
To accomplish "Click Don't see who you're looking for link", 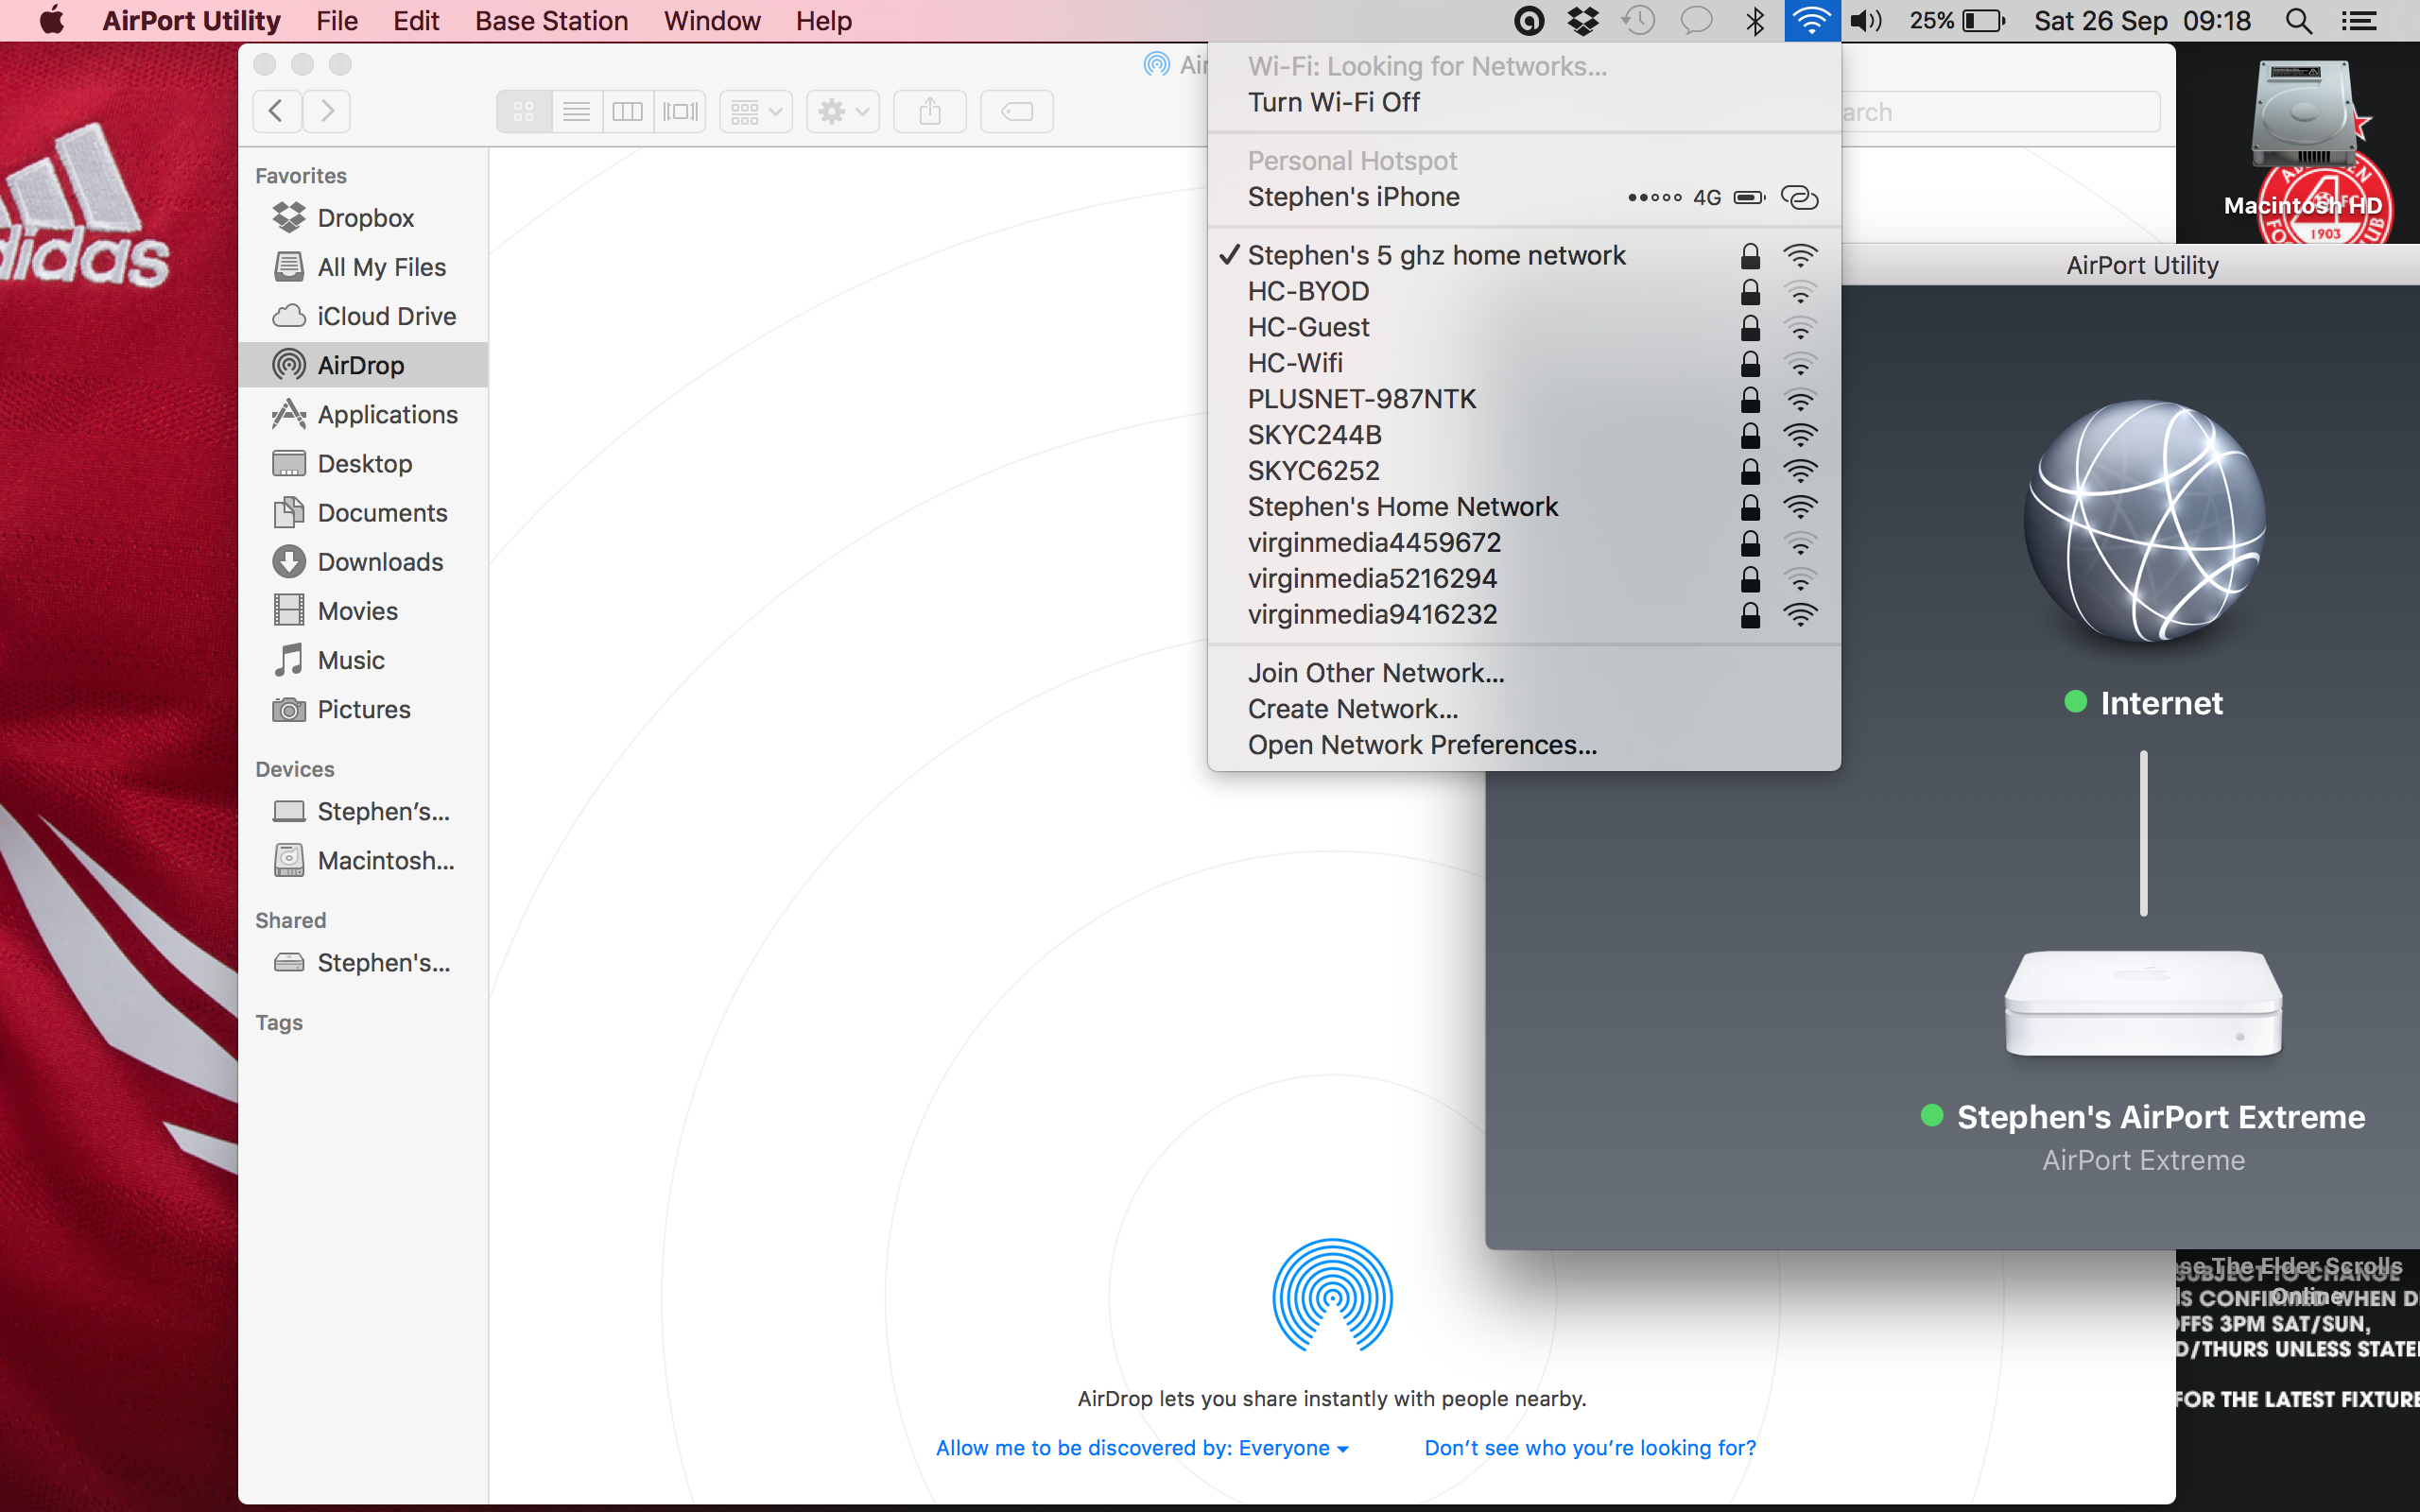I will 1589,1446.
